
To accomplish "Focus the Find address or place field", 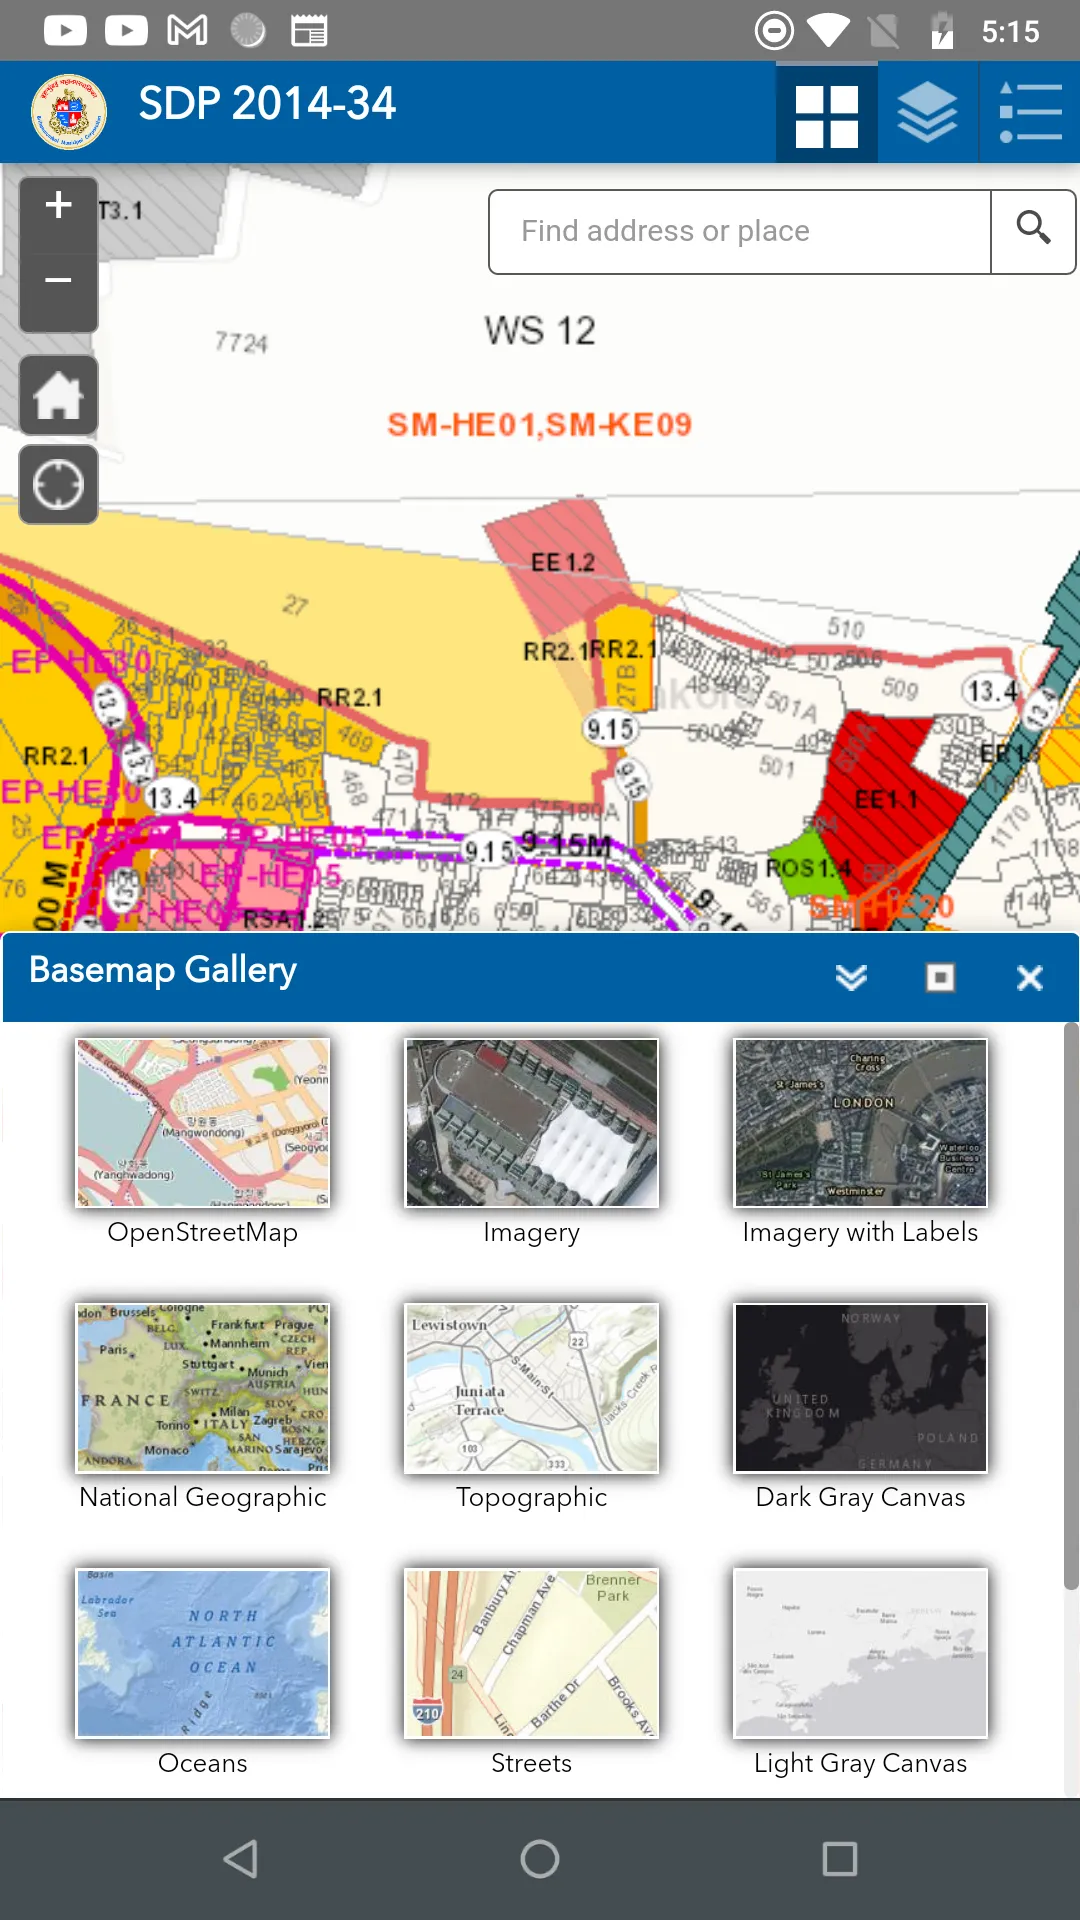I will (740, 231).
